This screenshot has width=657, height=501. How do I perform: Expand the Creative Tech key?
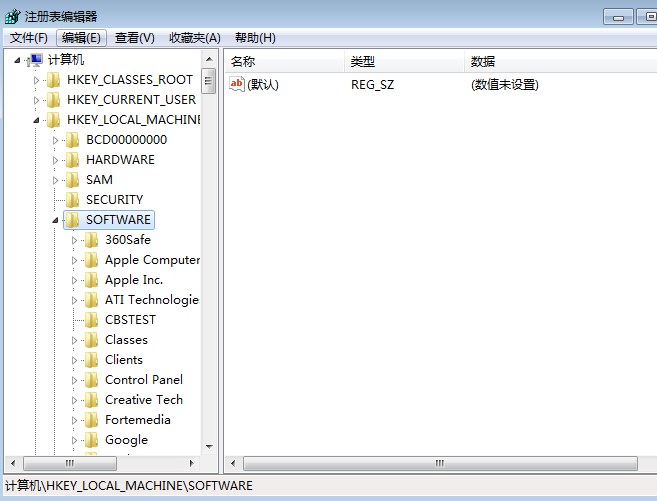tap(75, 400)
